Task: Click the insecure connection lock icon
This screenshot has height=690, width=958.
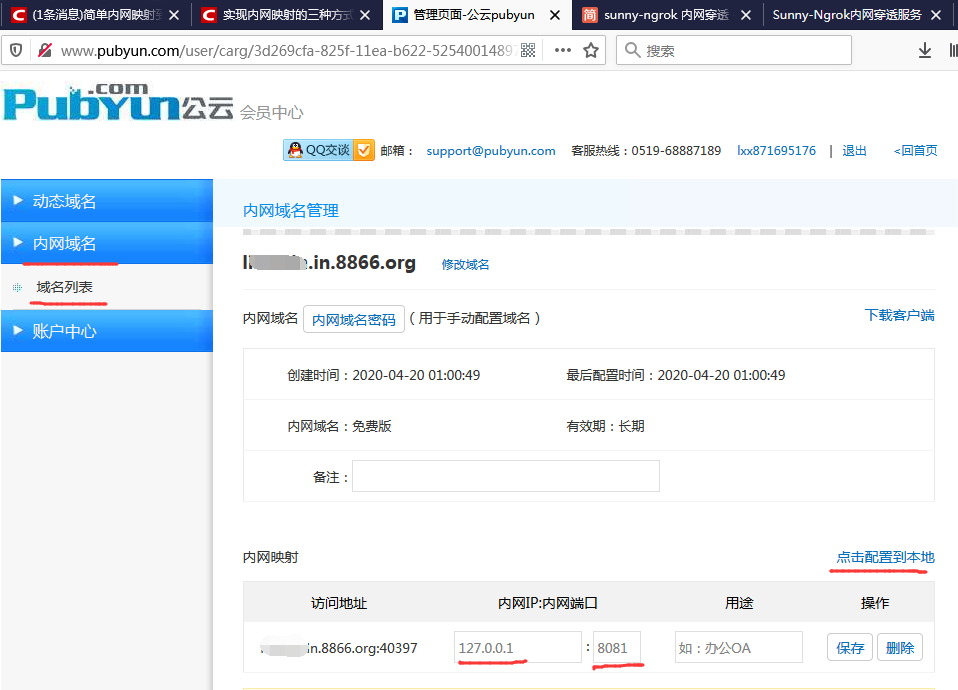Action: point(45,50)
